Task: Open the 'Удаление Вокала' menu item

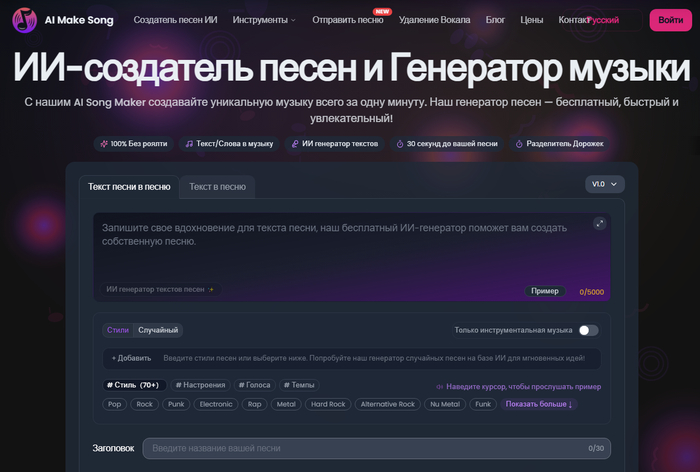Action: pos(434,20)
